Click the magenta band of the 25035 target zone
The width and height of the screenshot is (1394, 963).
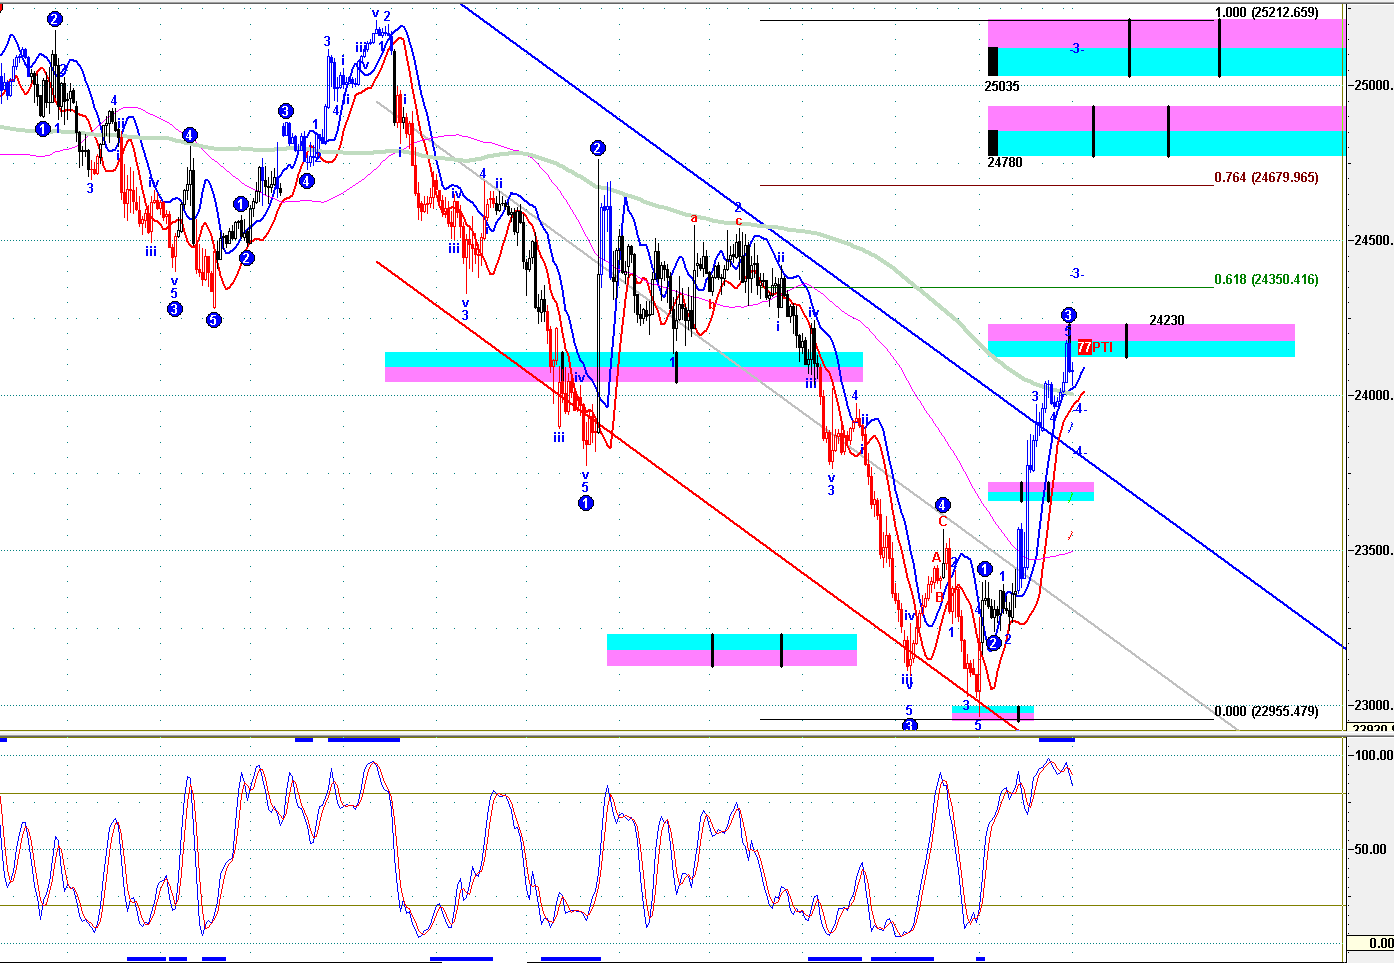(x=1165, y=33)
